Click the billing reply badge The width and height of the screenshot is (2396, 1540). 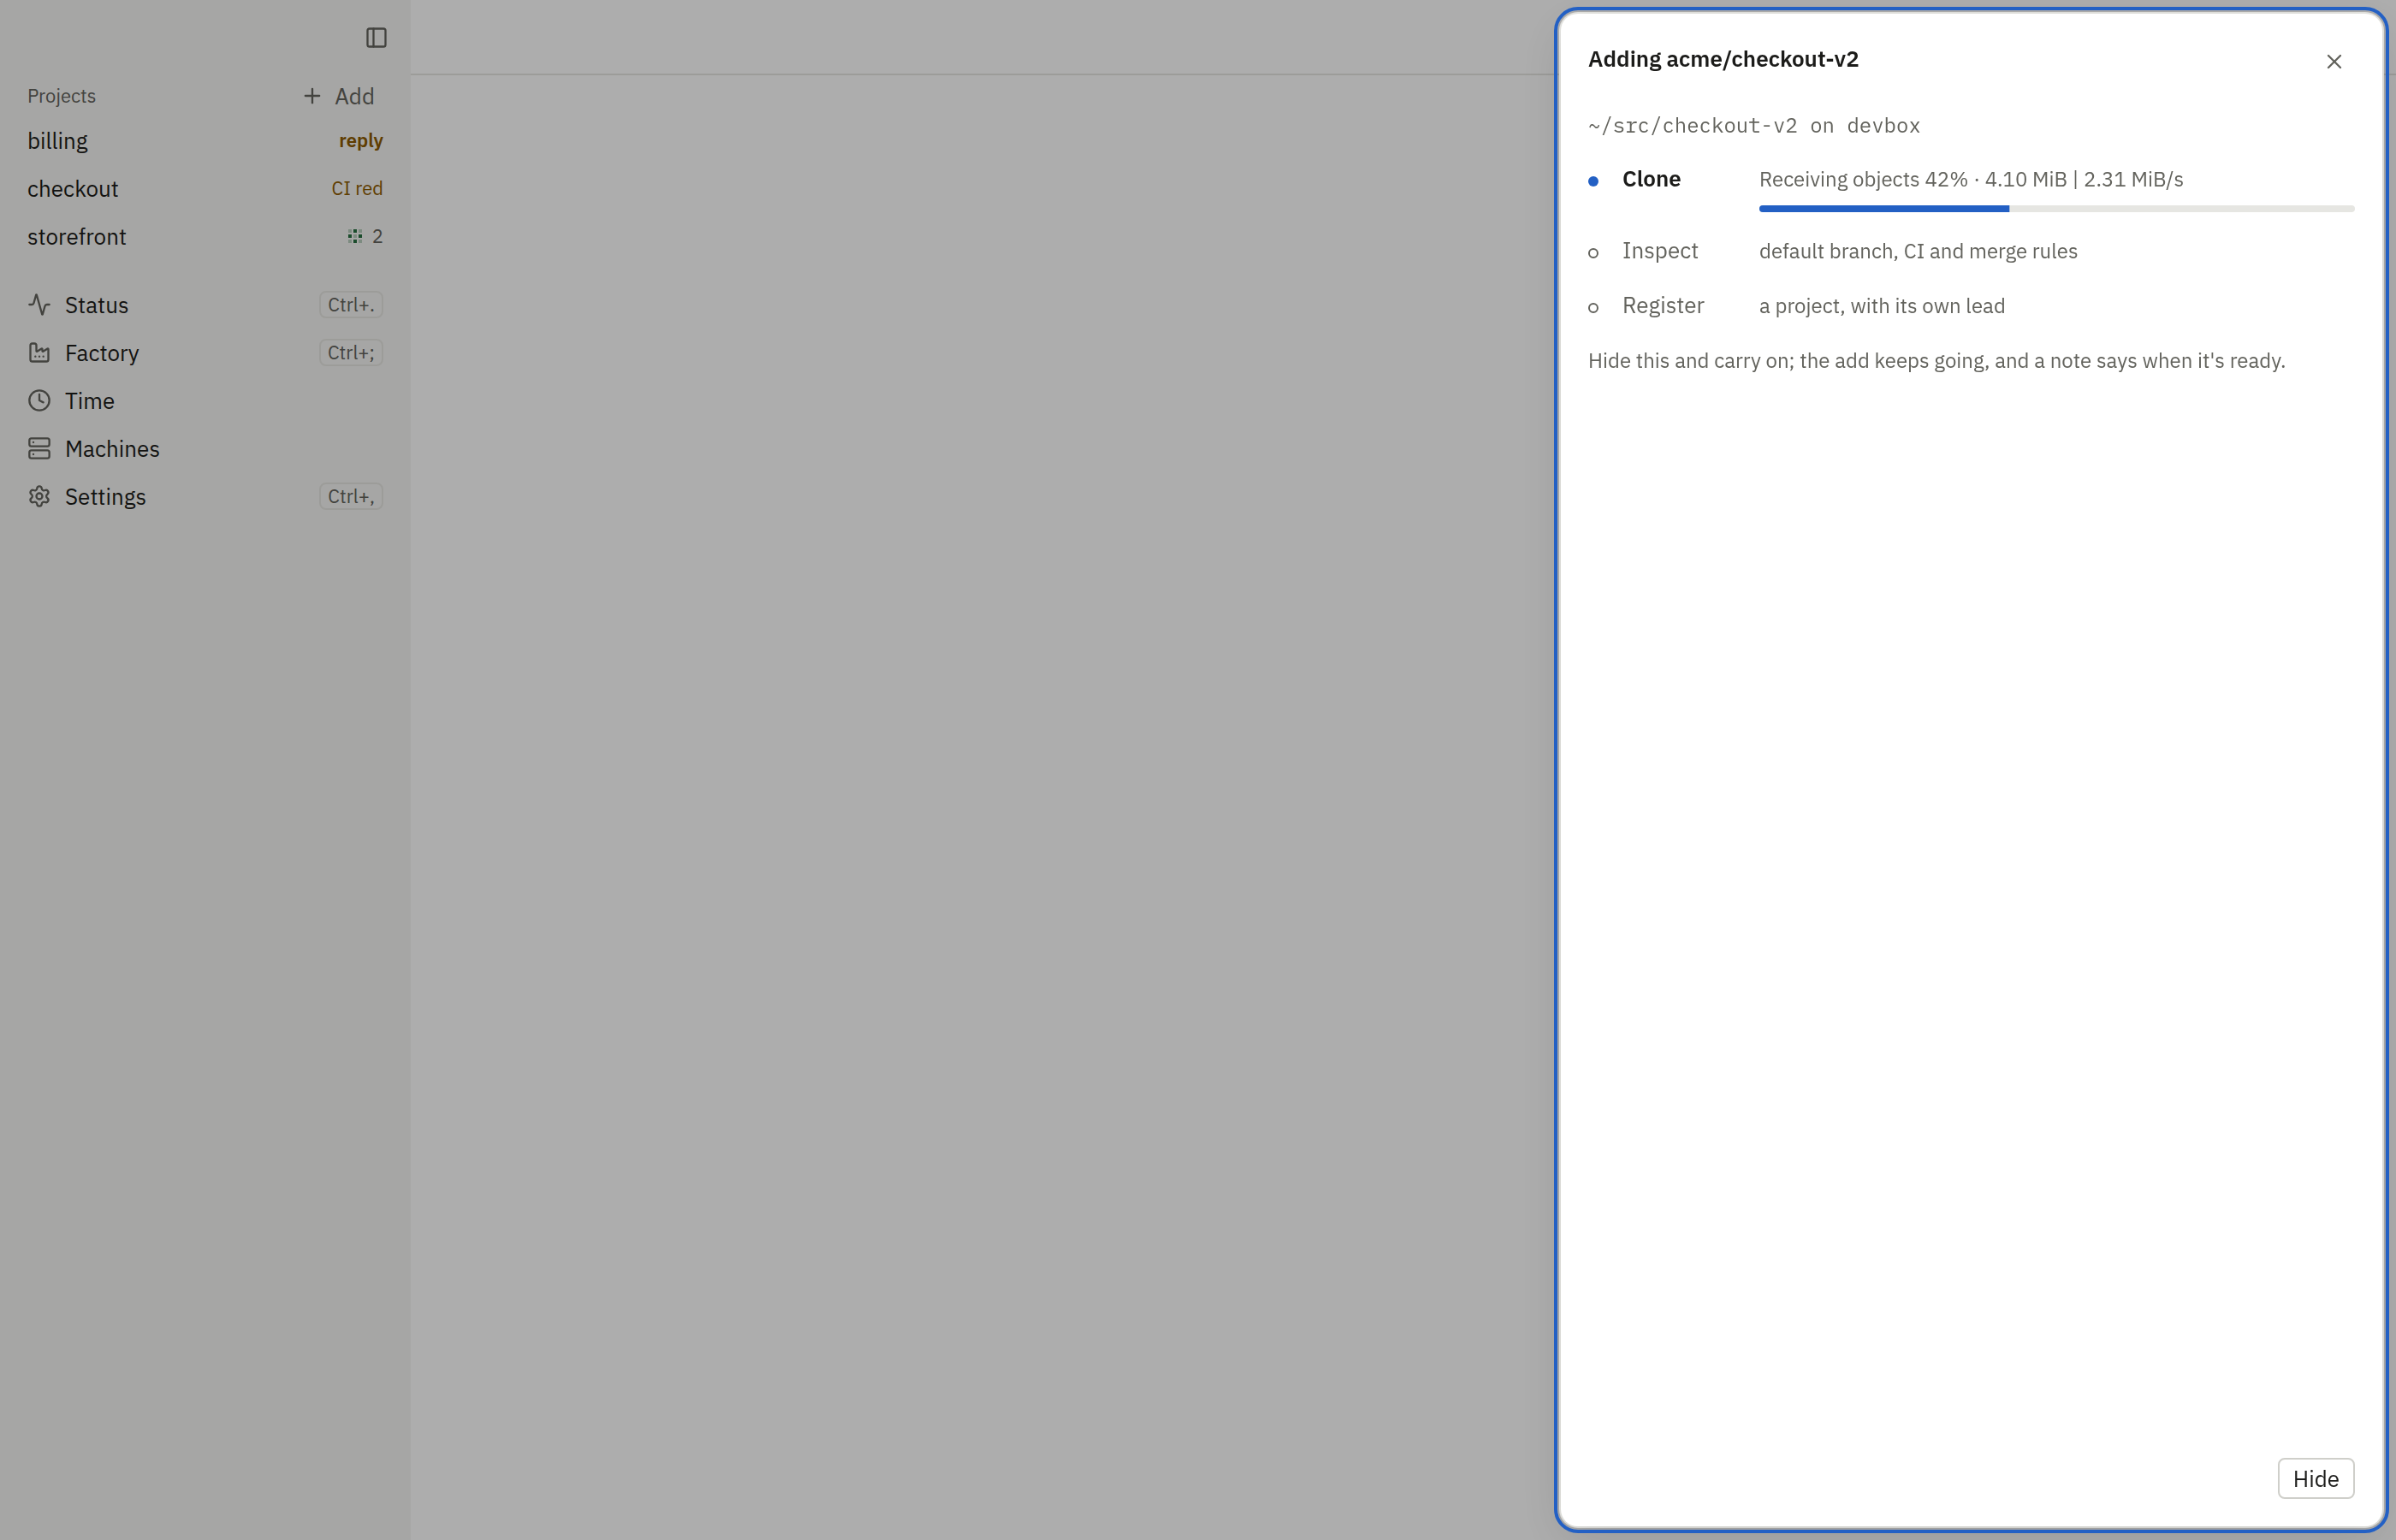coord(360,141)
